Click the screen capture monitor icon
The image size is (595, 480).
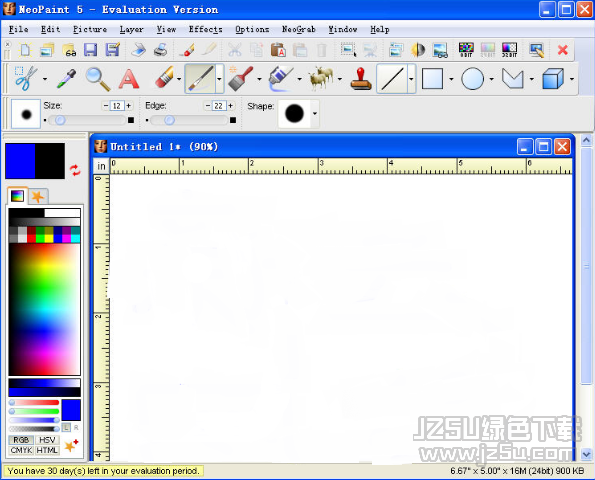[x=537, y=50]
